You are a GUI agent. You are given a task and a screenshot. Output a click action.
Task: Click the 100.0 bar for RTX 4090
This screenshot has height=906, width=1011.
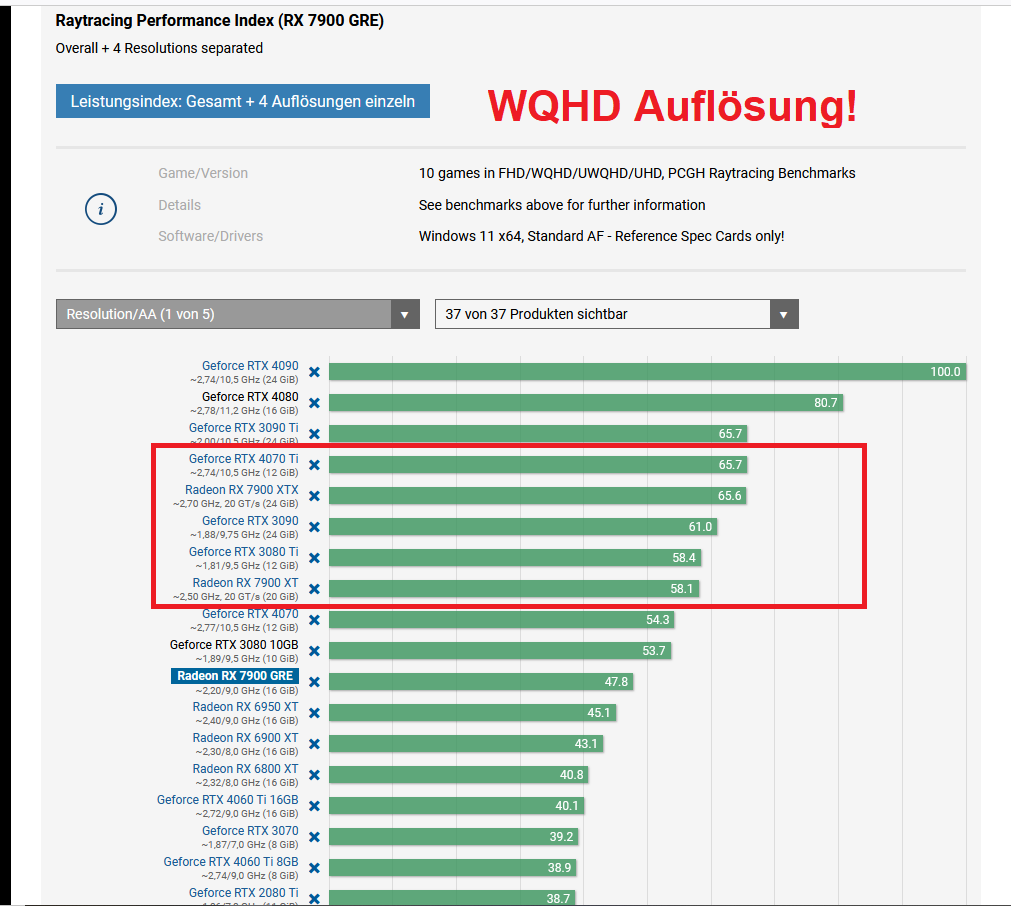tap(647, 371)
